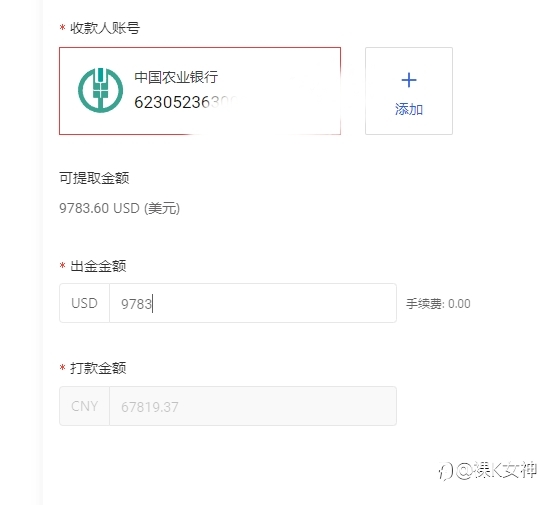This screenshot has width=543, height=505.
Task: Click the red asterisk beside 出金金额
Action: pyautogui.click(x=63, y=266)
